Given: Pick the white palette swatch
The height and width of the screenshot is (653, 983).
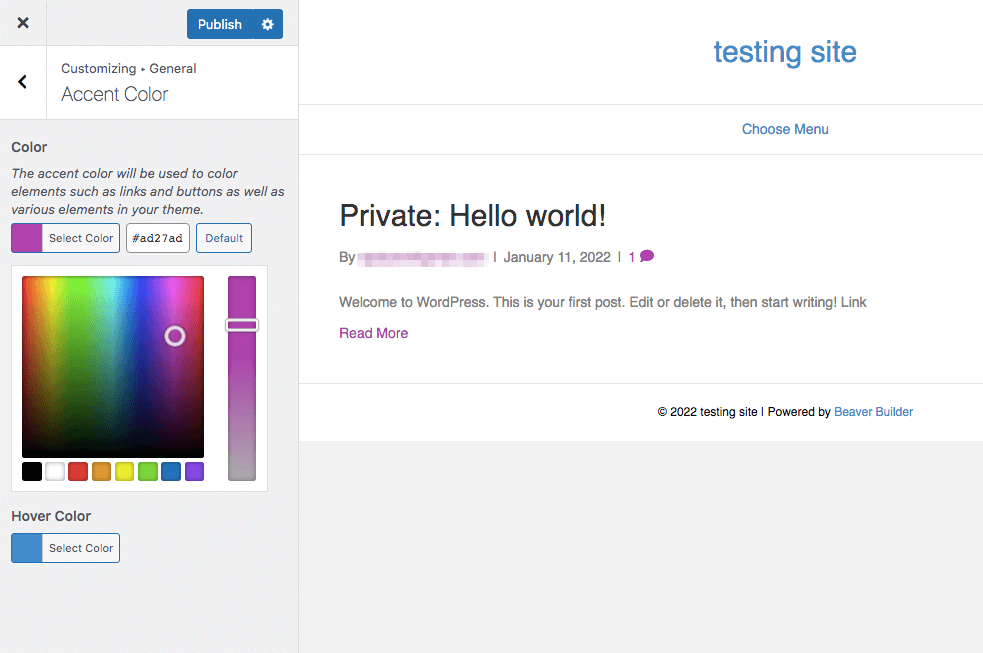Looking at the screenshot, I should (x=55, y=471).
